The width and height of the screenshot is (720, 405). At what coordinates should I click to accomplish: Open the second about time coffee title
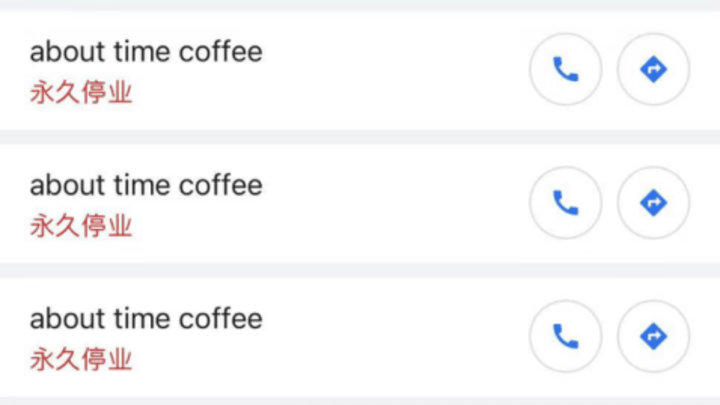click(x=146, y=185)
